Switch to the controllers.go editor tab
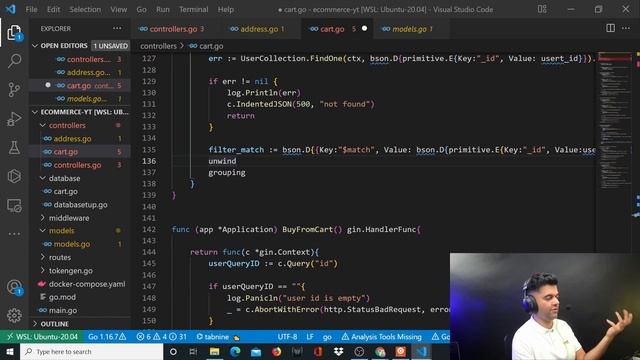640x360 pixels. click(x=173, y=29)
